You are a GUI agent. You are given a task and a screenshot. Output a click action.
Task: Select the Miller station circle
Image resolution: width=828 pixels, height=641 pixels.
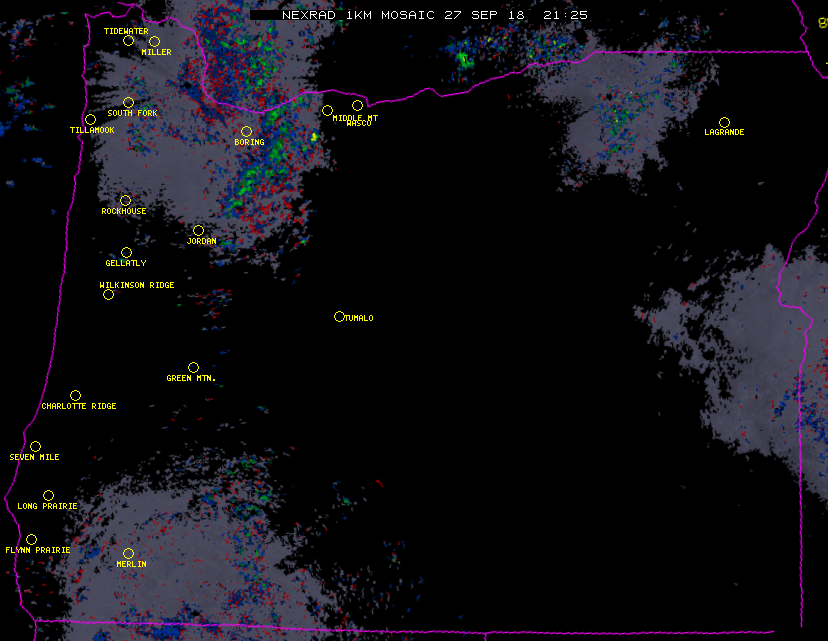tap(154, 41)
